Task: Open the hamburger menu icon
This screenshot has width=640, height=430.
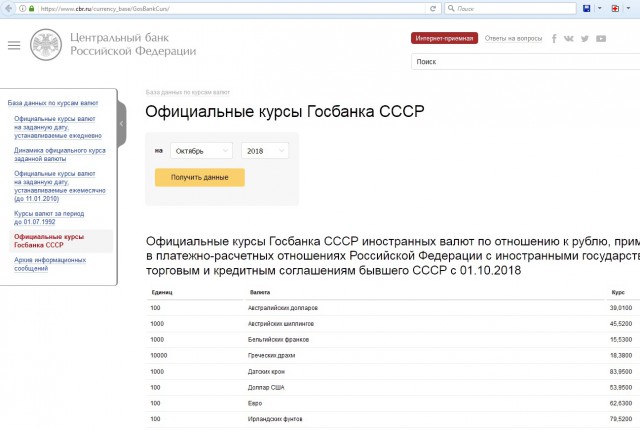Action: pos(14,45)
